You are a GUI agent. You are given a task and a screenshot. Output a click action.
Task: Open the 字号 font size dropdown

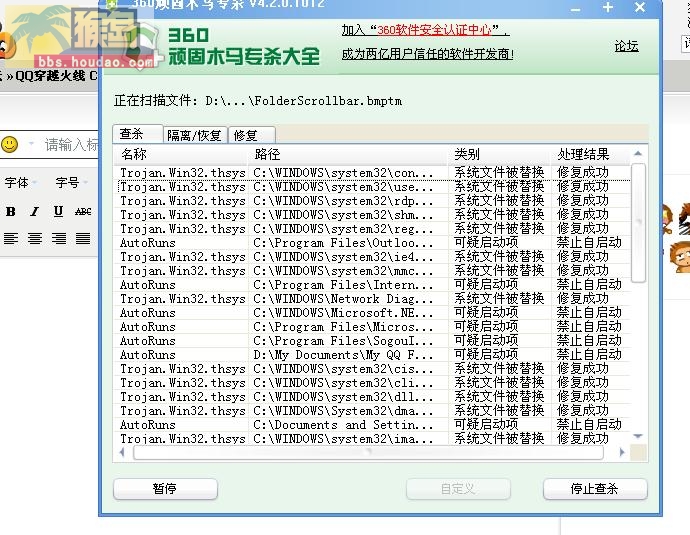(71, 182)
